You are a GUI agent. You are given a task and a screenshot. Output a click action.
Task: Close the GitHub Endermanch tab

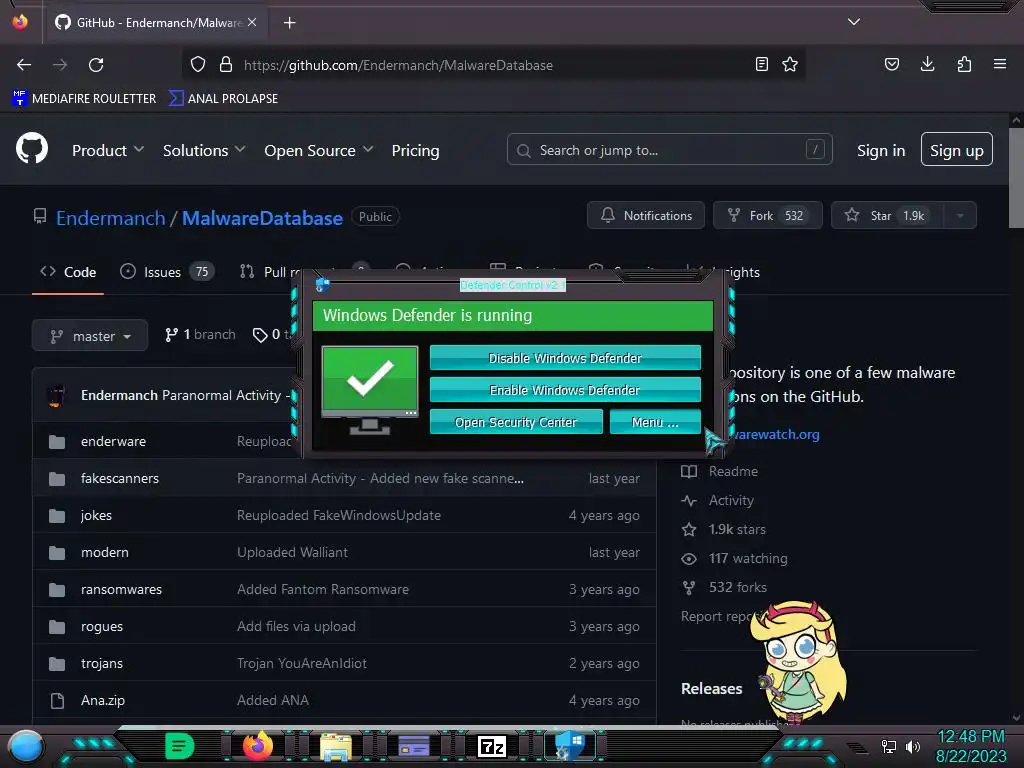(x=252, y=22)
